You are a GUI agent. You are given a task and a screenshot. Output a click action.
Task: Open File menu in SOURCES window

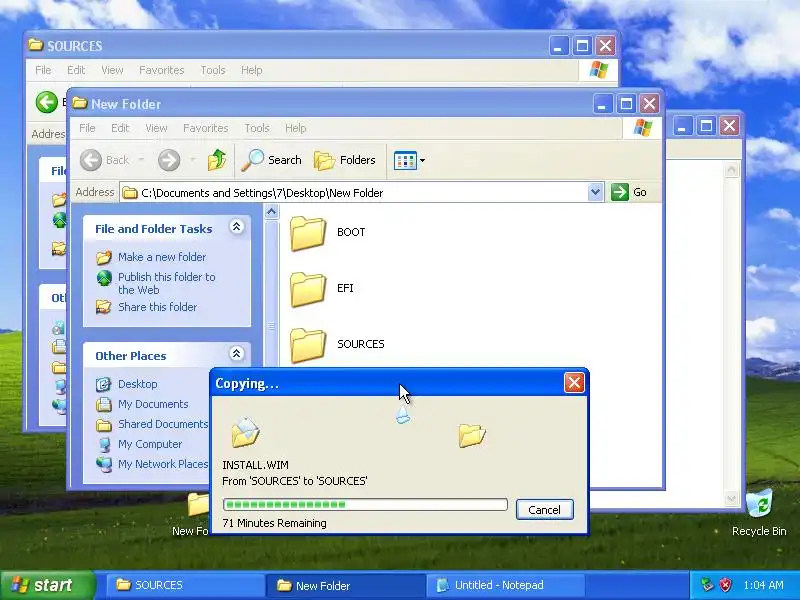[43, 70]
